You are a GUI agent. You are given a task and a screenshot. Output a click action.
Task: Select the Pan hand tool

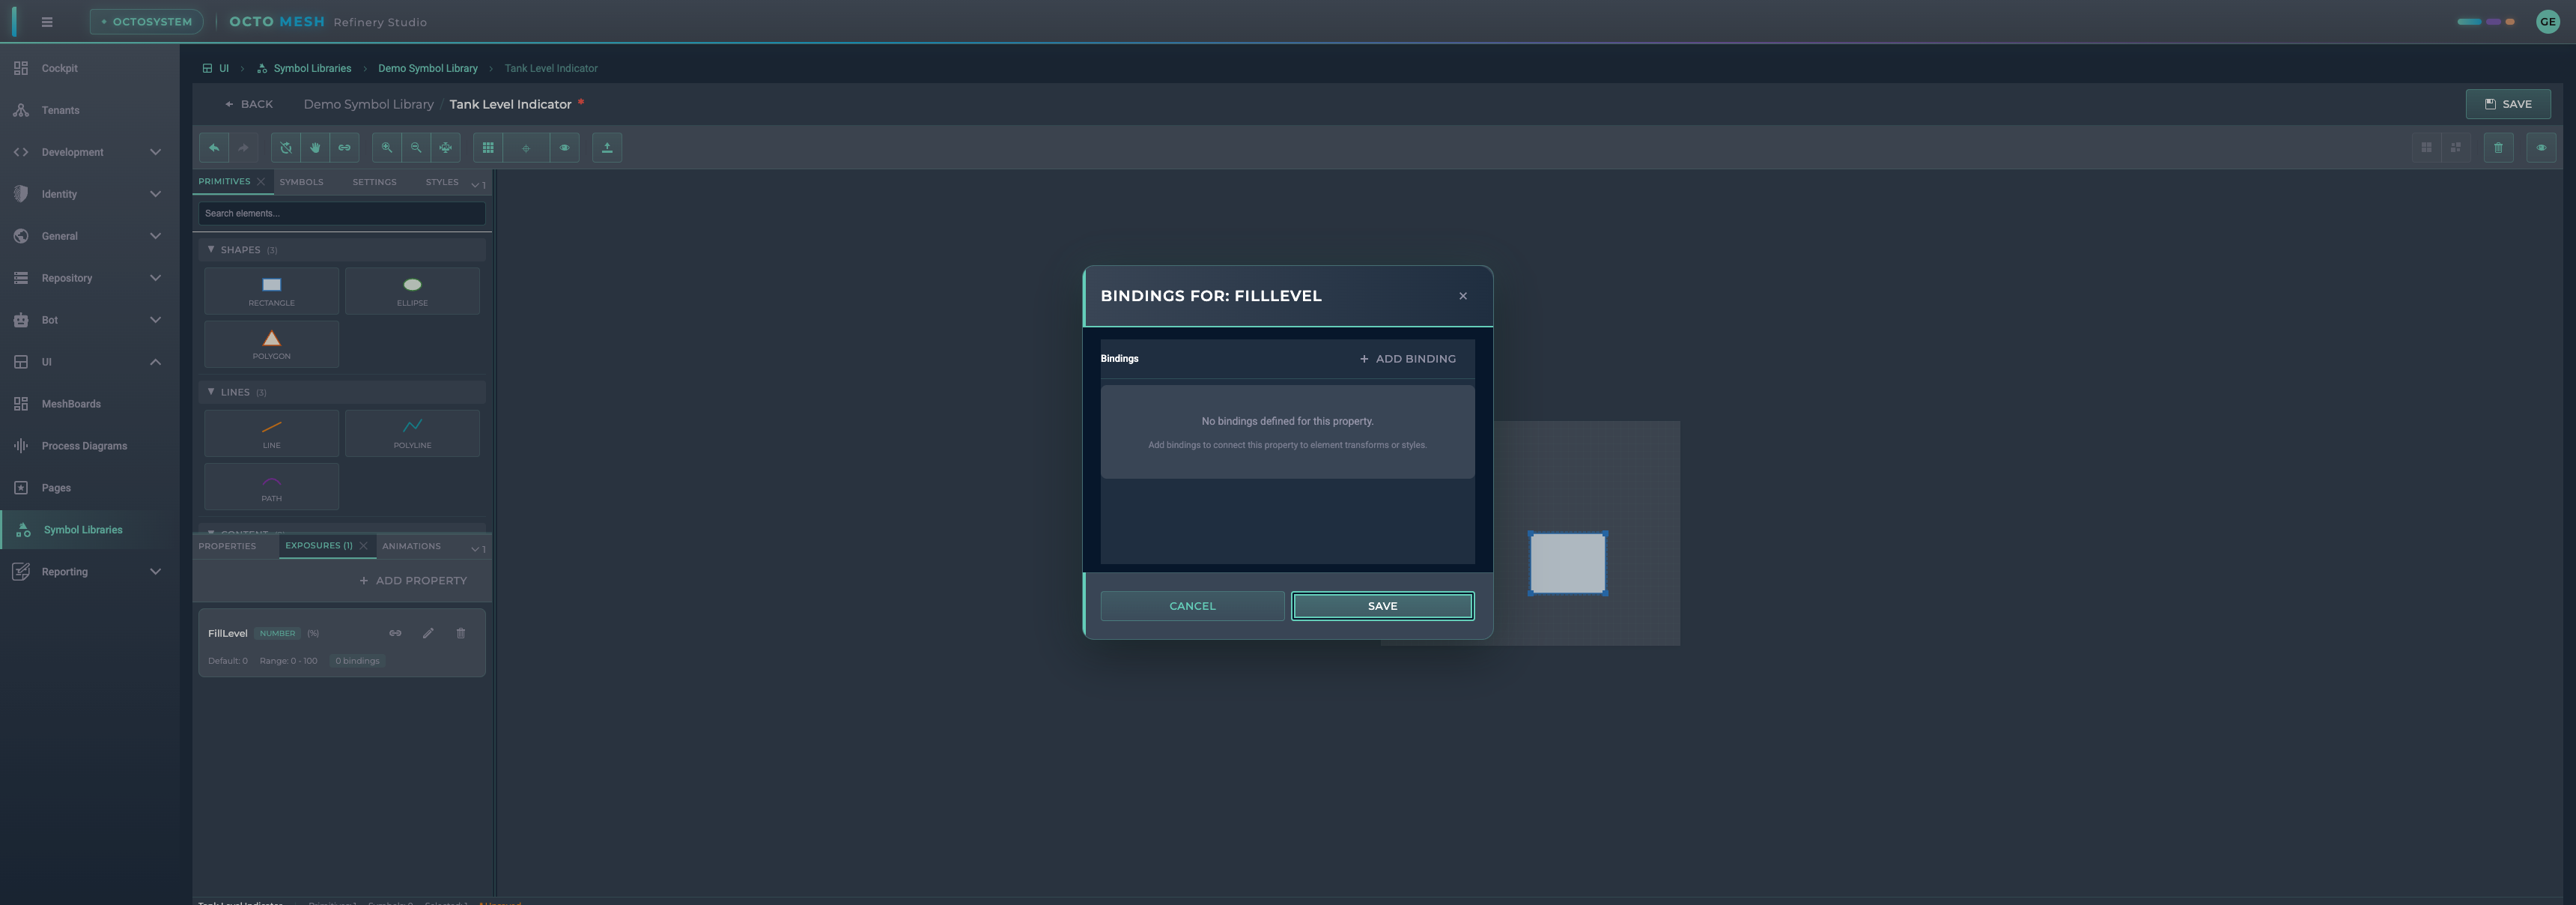[x=314, y=147]
